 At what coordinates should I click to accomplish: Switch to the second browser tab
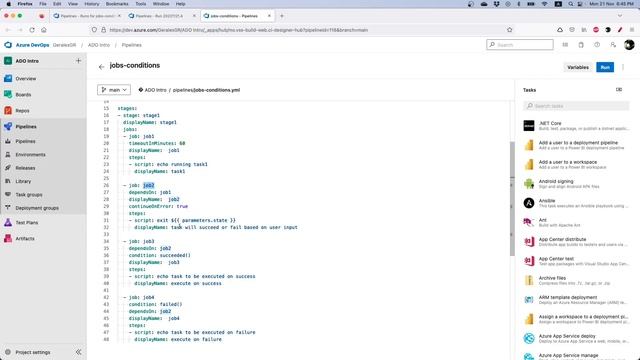161,16
